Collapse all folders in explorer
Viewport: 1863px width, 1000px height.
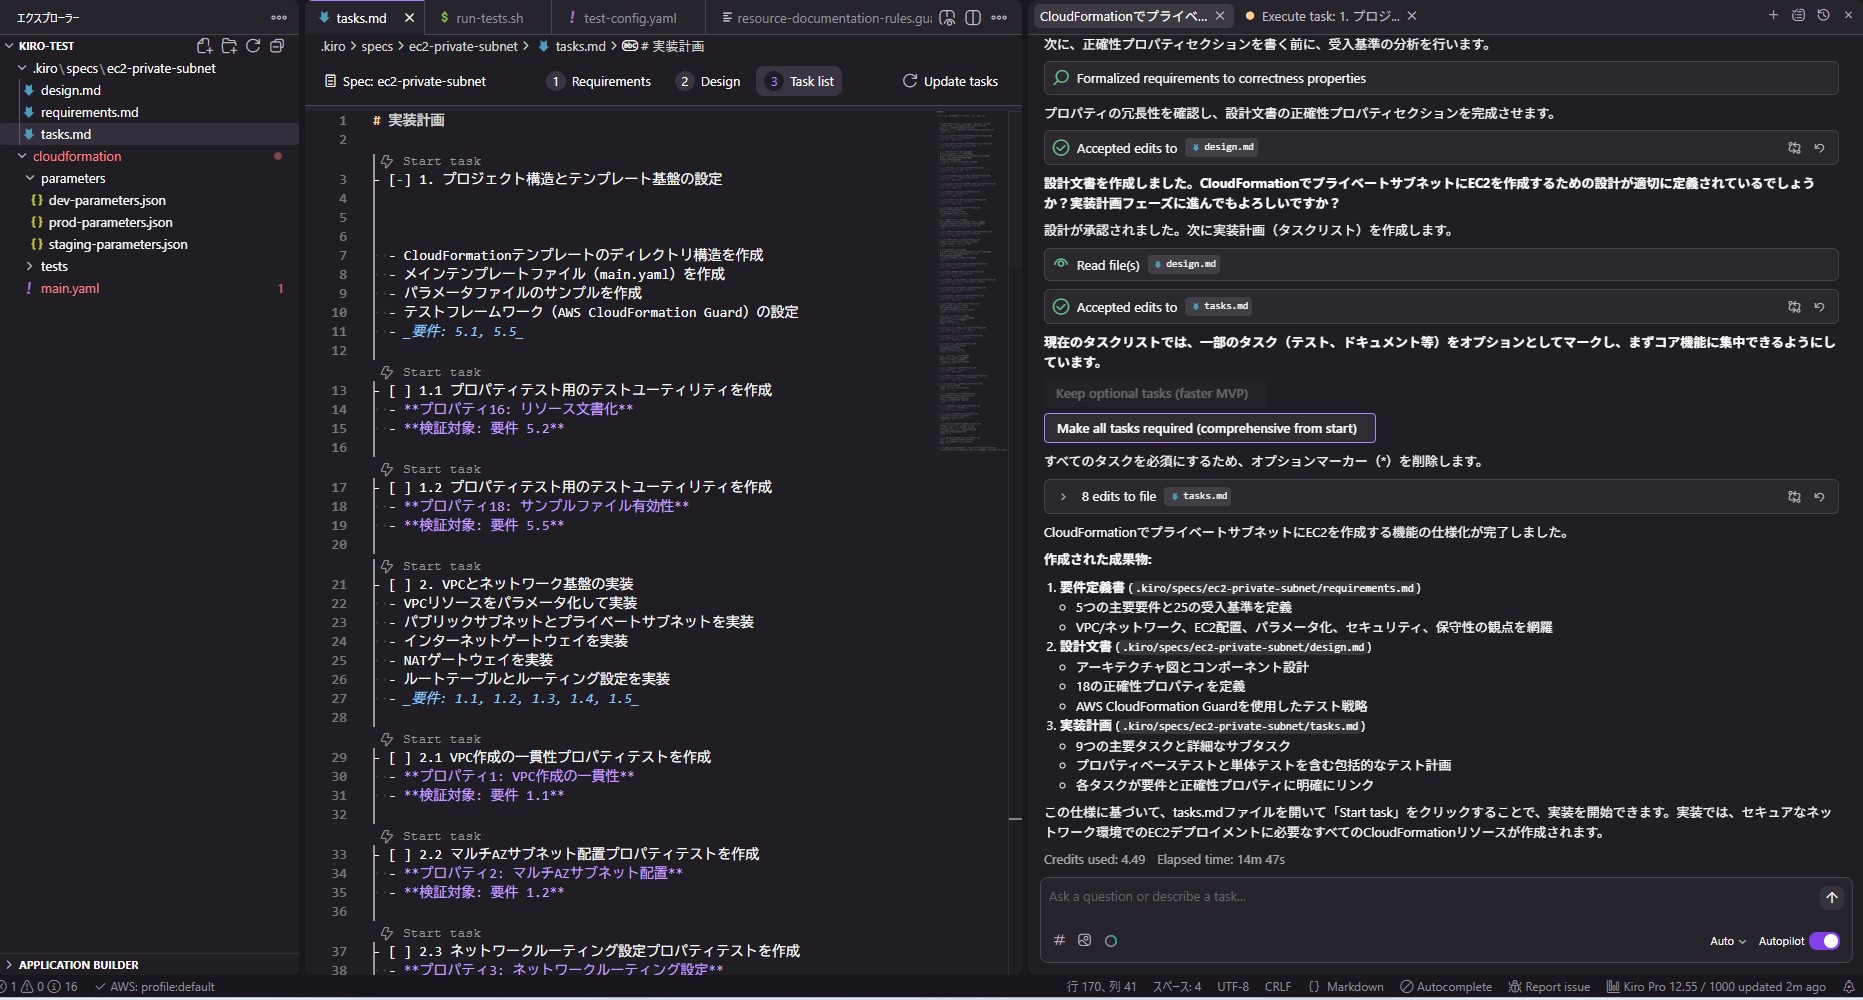(x=277, y=46)
